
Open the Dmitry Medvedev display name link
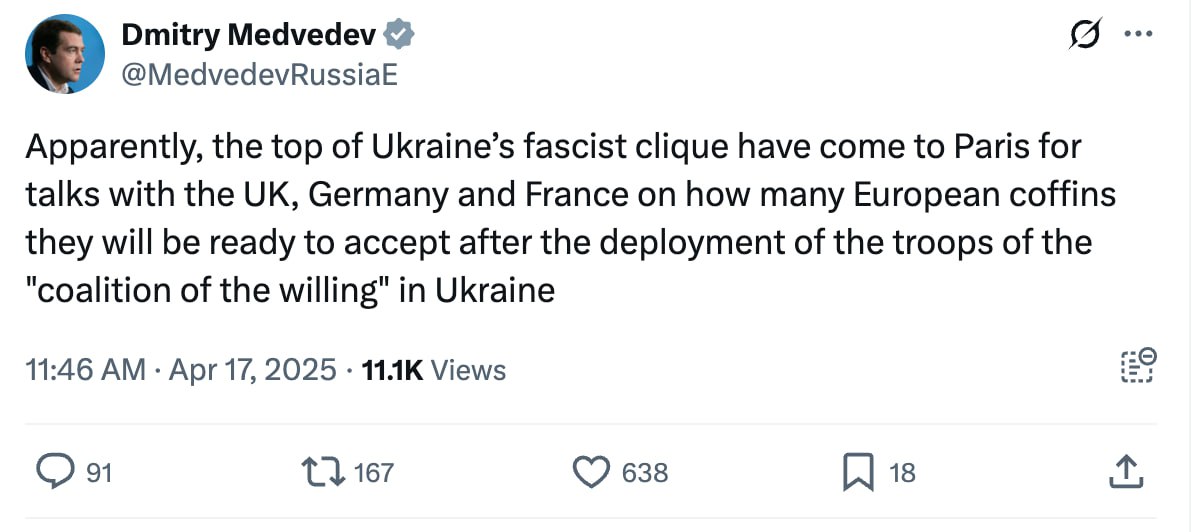pyautogui.click(x=249, y=35)
